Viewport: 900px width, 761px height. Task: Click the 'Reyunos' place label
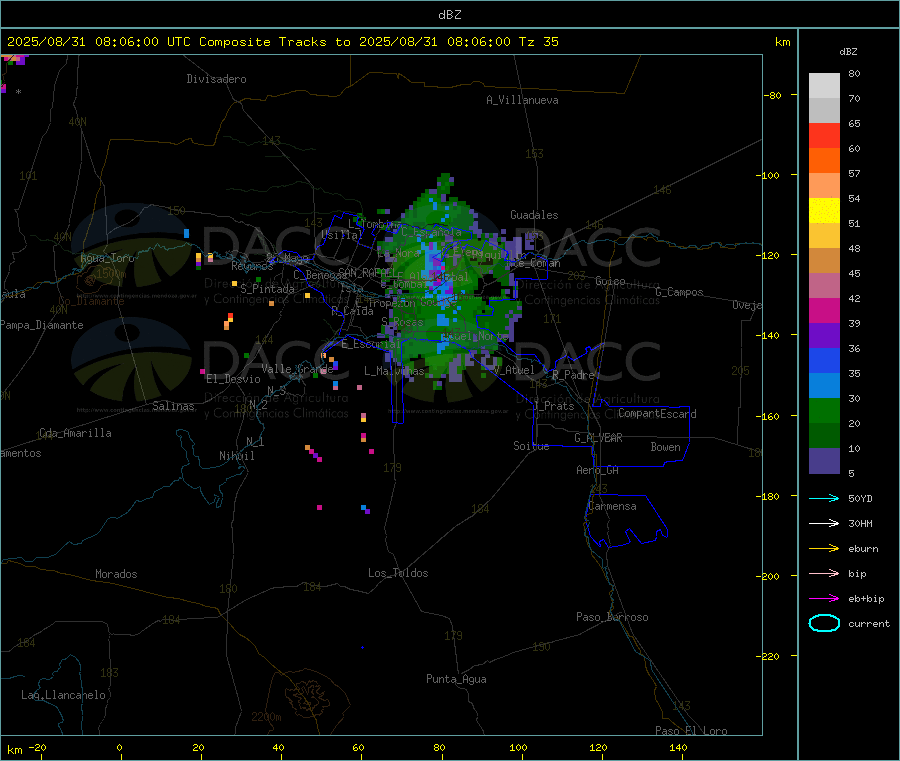(253, 266)
